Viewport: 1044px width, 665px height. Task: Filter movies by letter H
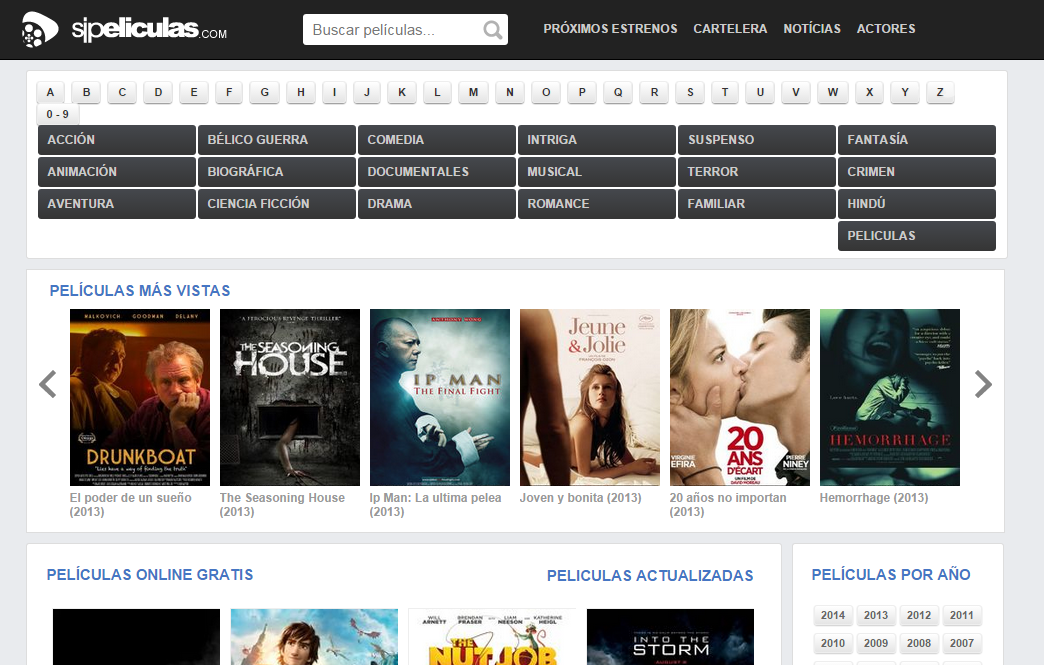(301, 92)
